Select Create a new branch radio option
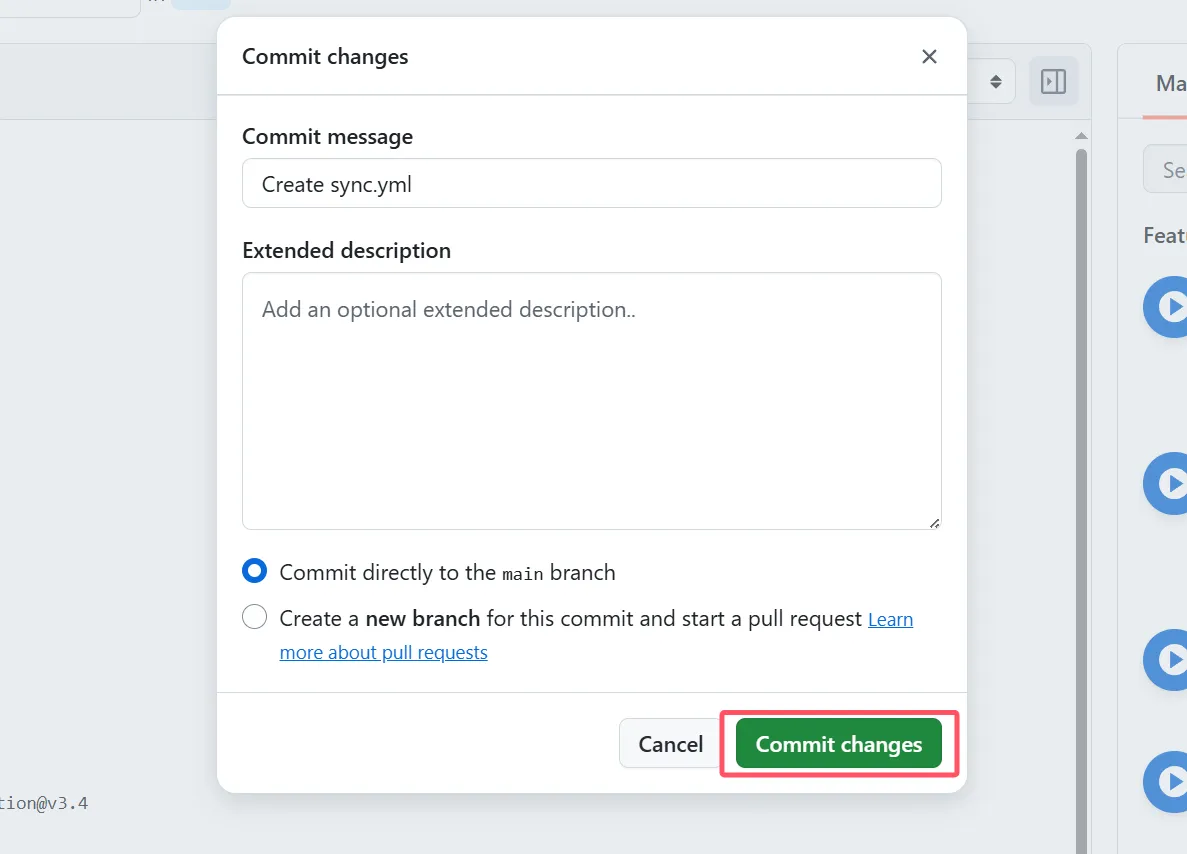This screenshot has width=1187, height=854. pos(255,618)
